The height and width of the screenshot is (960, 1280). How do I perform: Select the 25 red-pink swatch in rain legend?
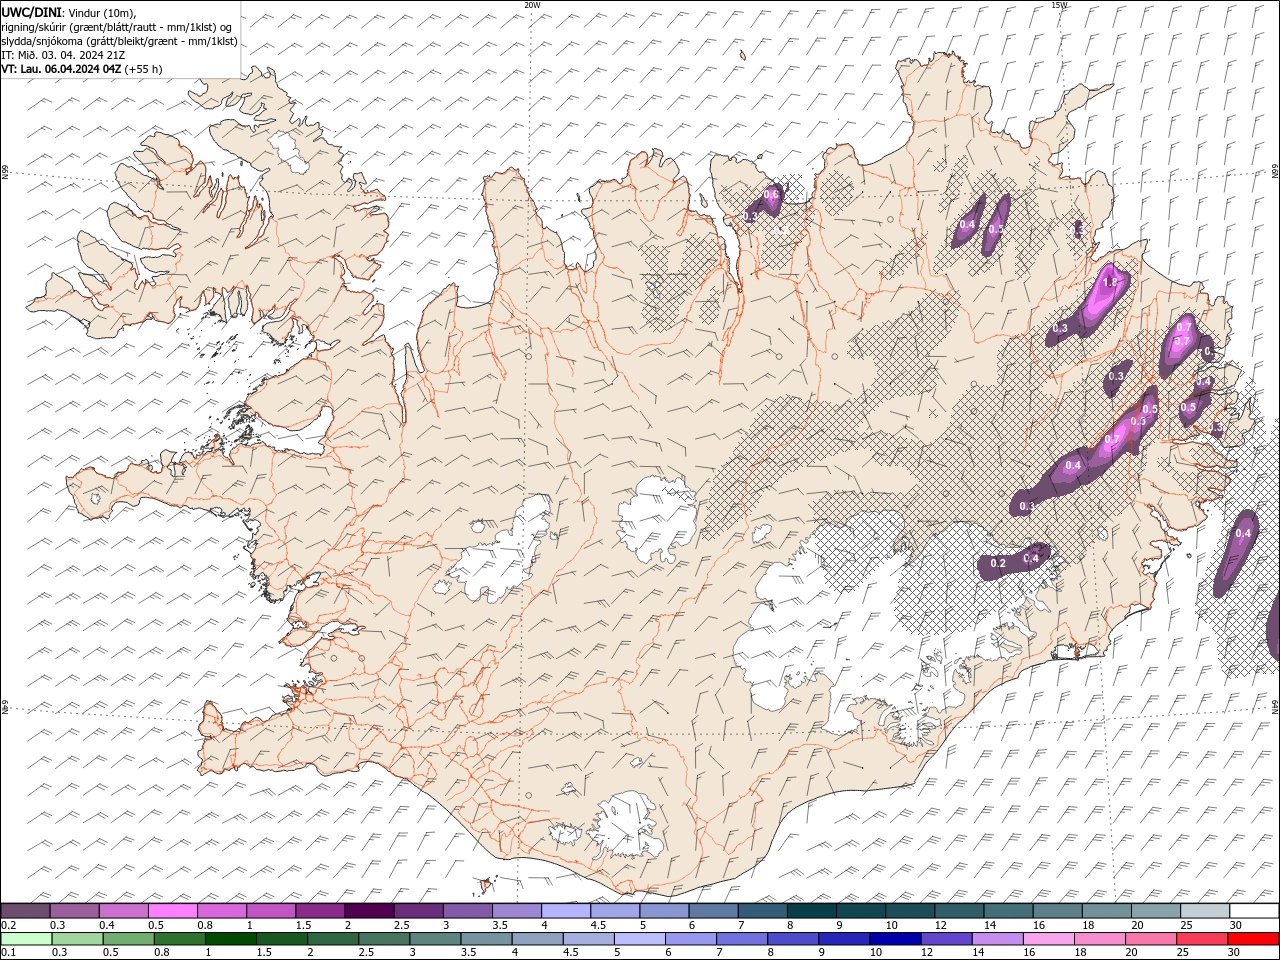click(1202, 939)
